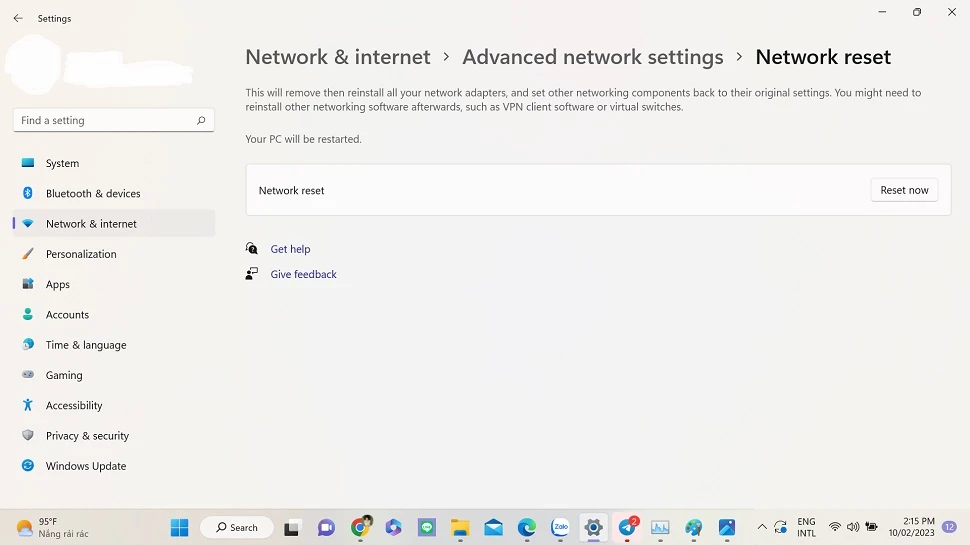Open Telegram from the taskbar
This screenshot has height=545, width=970.
(627, 527)
